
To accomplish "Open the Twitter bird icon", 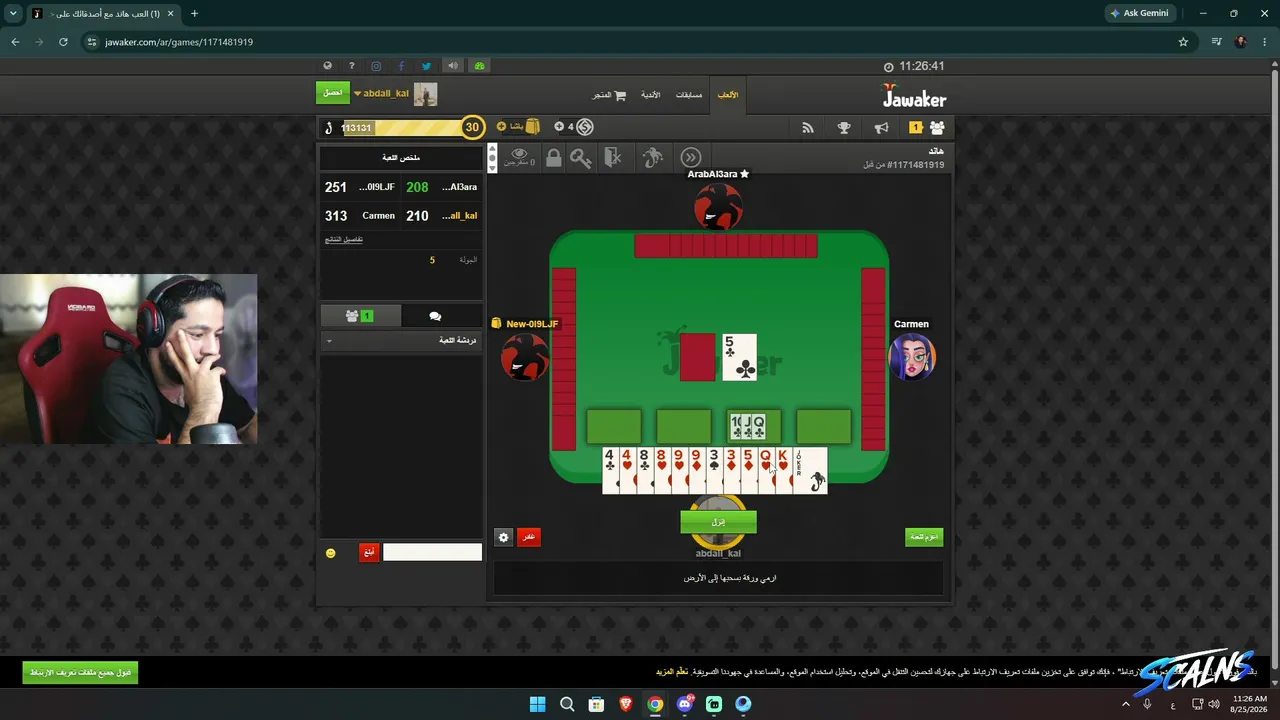I will click(427, 66).
